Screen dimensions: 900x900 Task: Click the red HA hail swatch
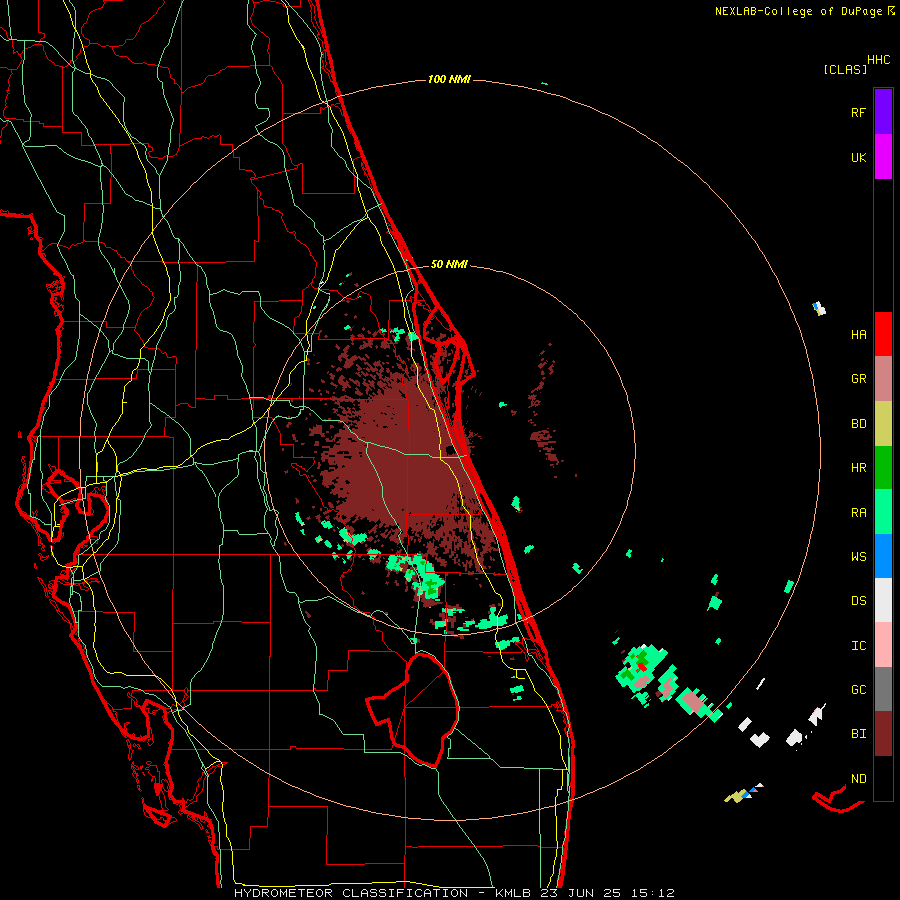coord(883,334)
